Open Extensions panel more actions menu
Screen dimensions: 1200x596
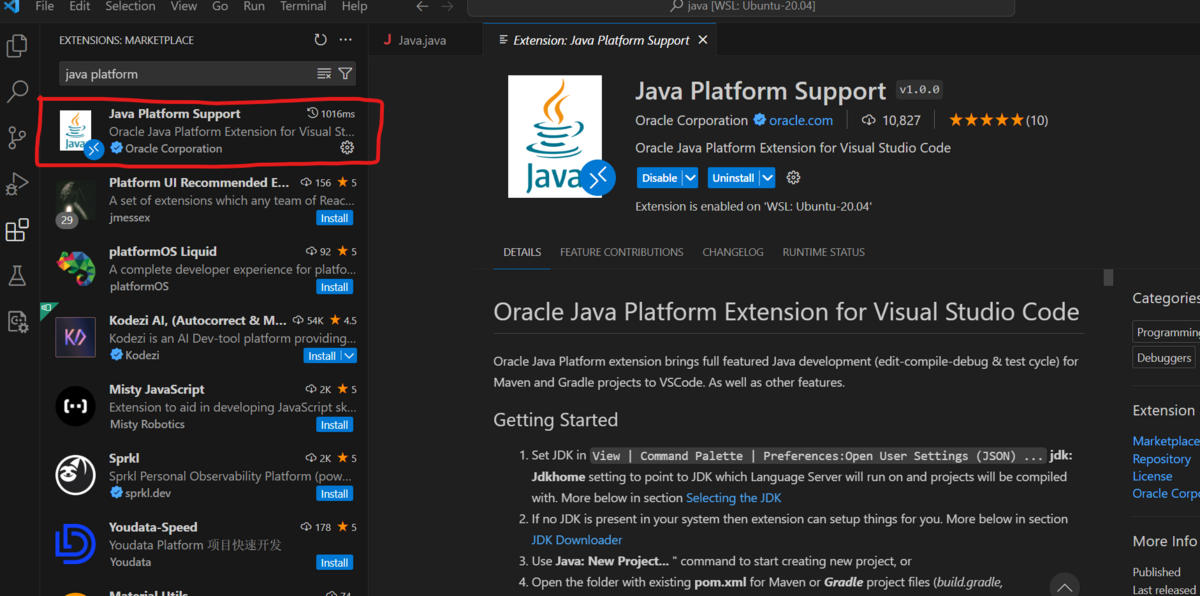tap(345, 40)
